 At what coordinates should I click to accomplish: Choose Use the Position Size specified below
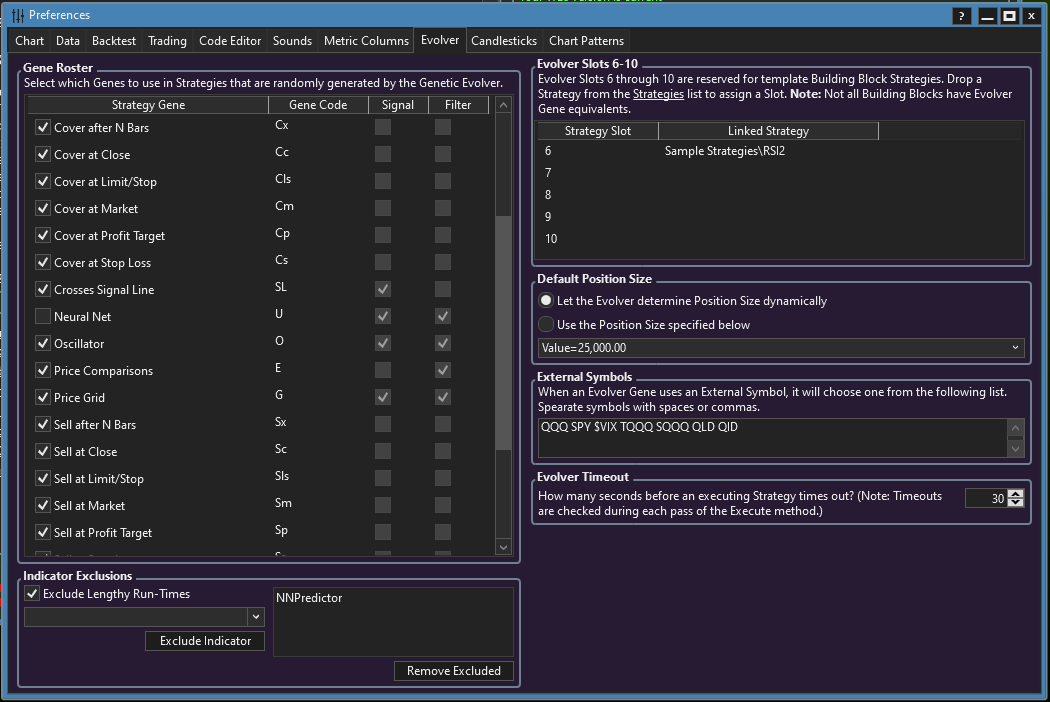click(x=546, y=324)
